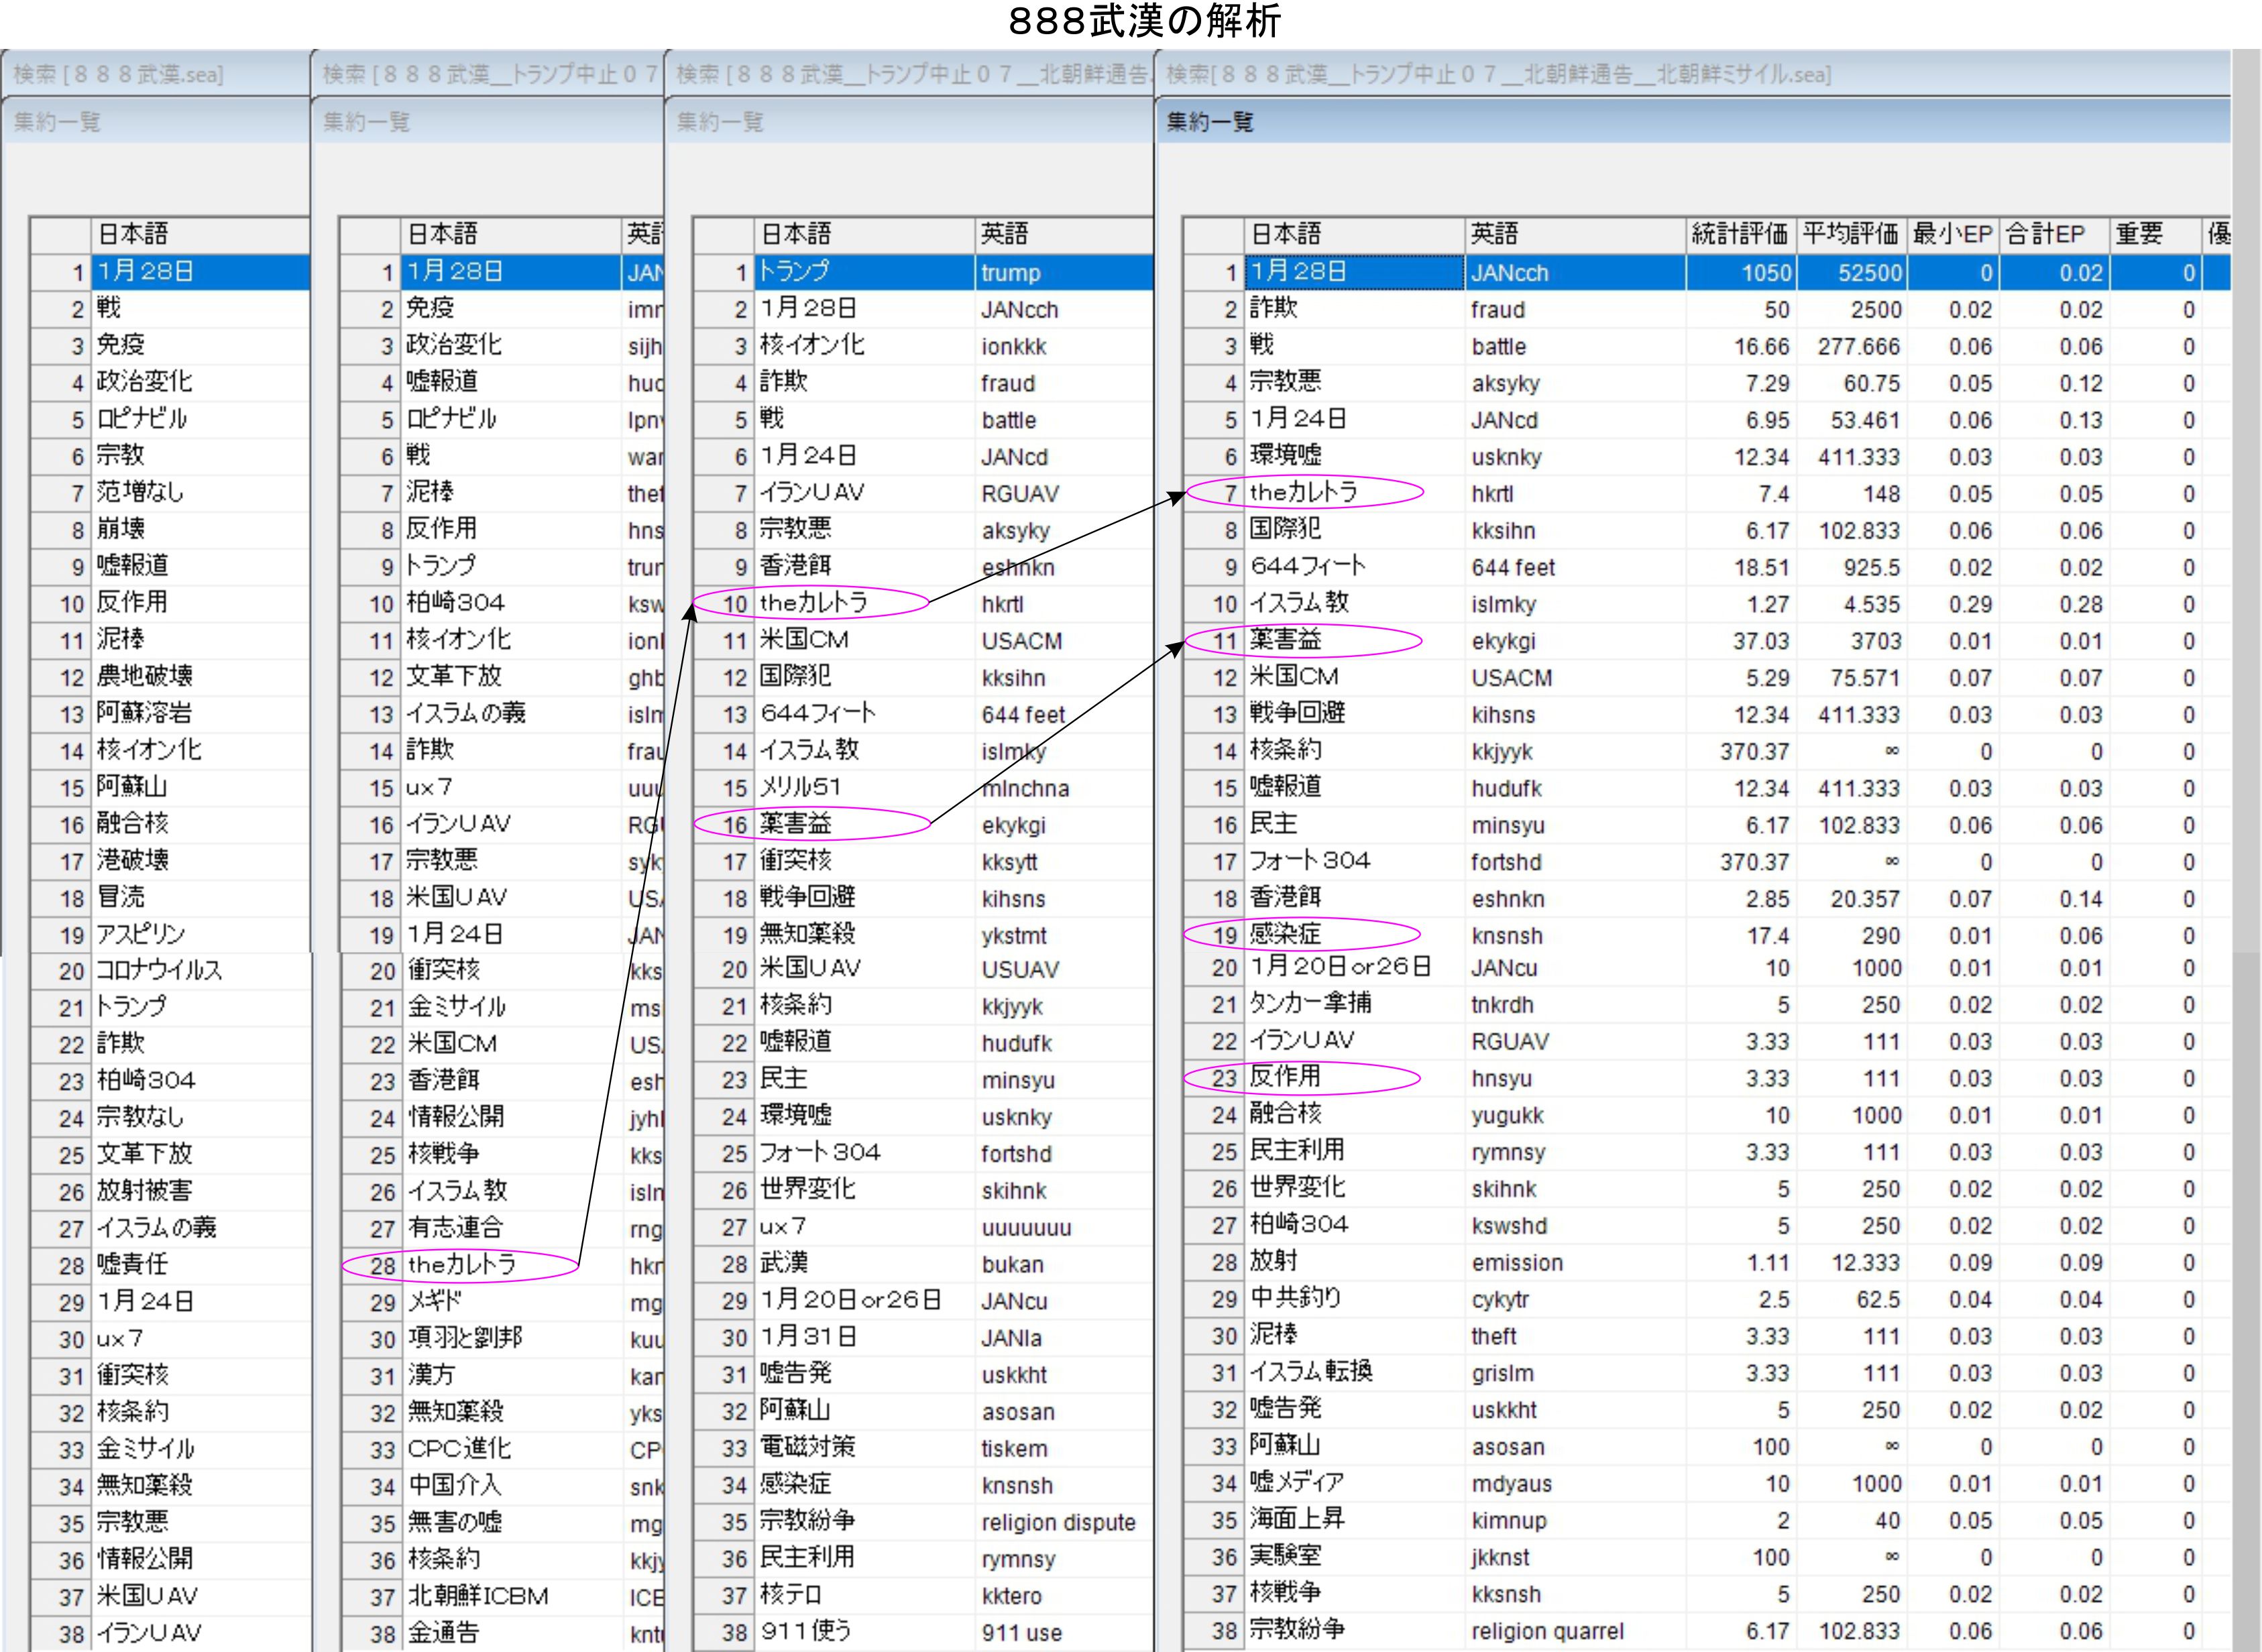Select row 19 感染症 in rightmost table
The image size is (2262, 1652).
1286,935
